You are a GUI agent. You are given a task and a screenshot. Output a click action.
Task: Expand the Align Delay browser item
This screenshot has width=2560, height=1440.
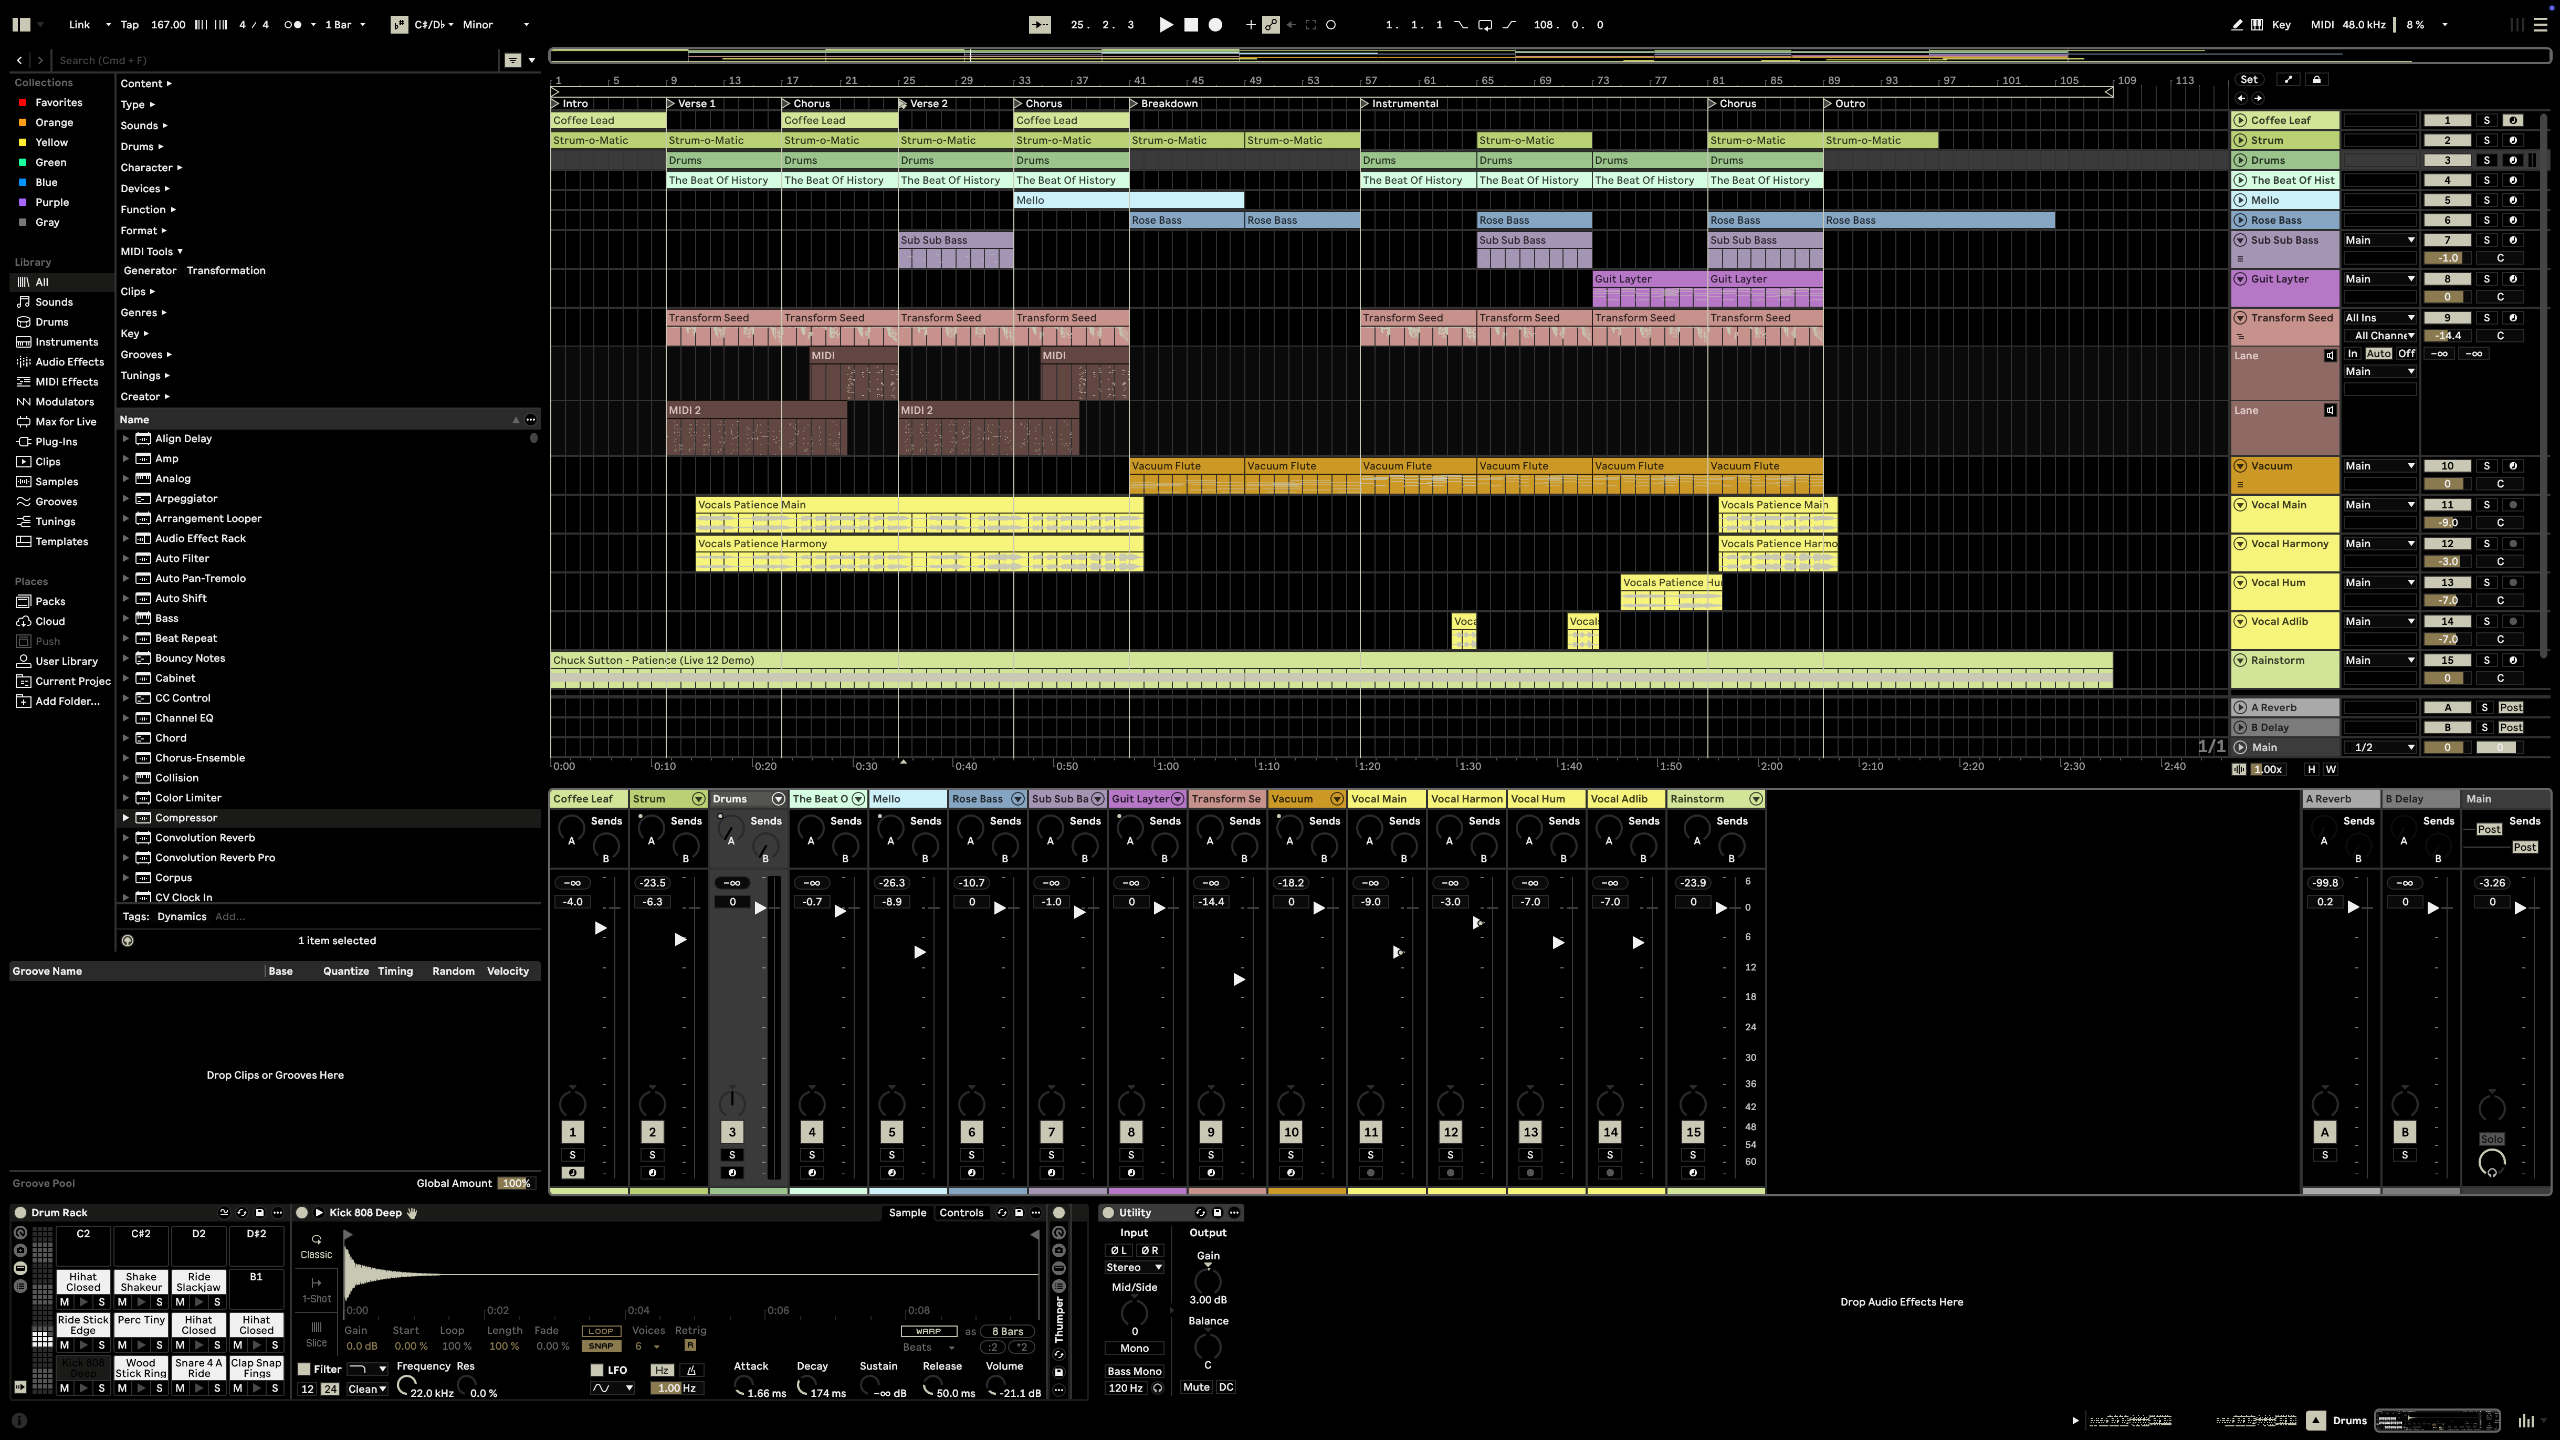coord(126,439)
